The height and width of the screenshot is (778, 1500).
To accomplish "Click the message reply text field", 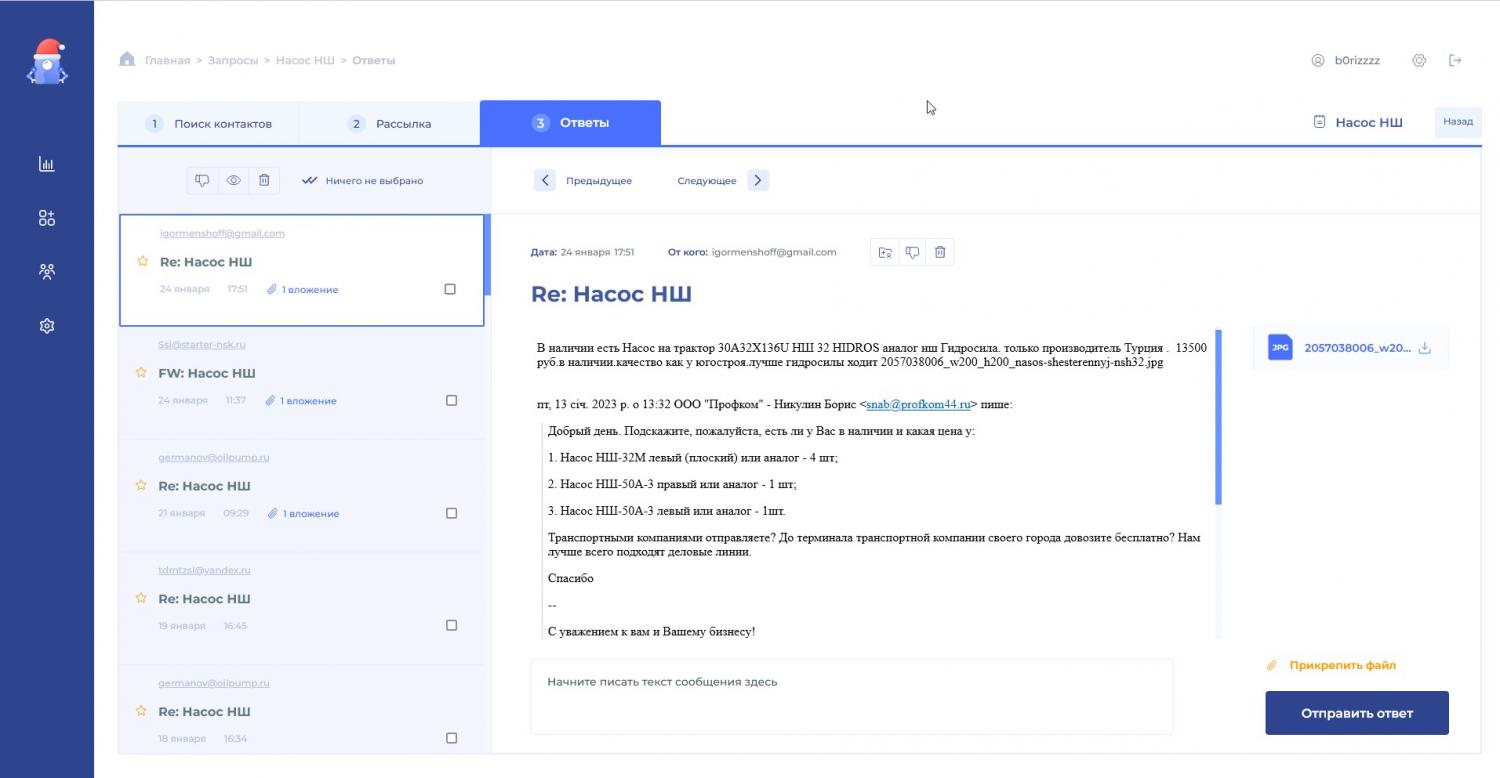I will click(x=851, y=697).
